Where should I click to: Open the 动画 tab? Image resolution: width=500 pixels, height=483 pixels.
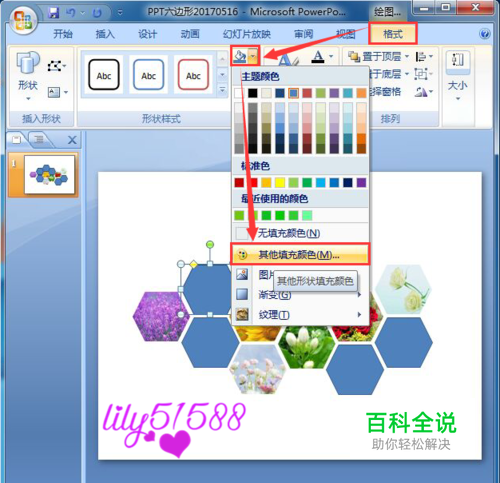tap(190, 34)
